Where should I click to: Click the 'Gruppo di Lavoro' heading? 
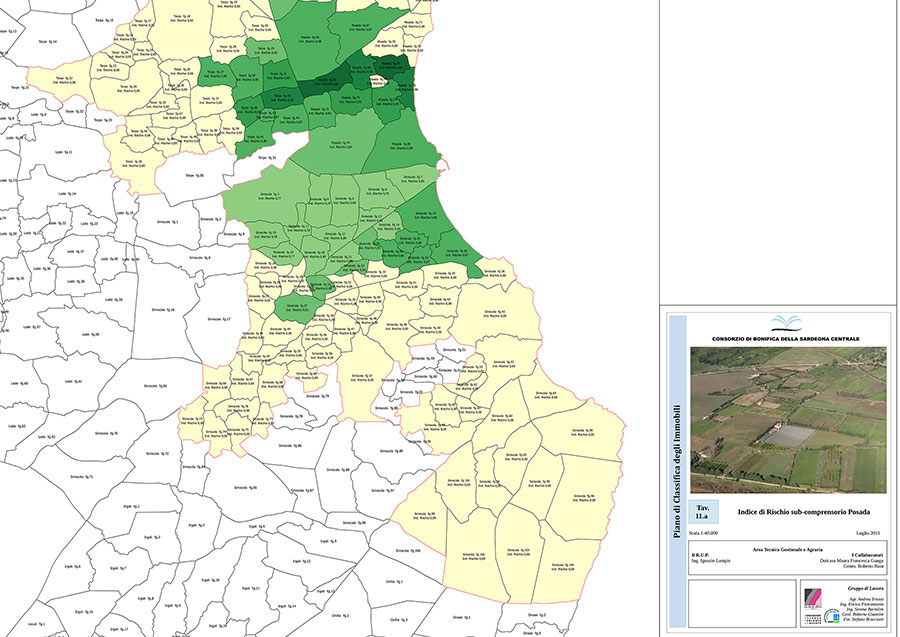[x=866, y=589]
